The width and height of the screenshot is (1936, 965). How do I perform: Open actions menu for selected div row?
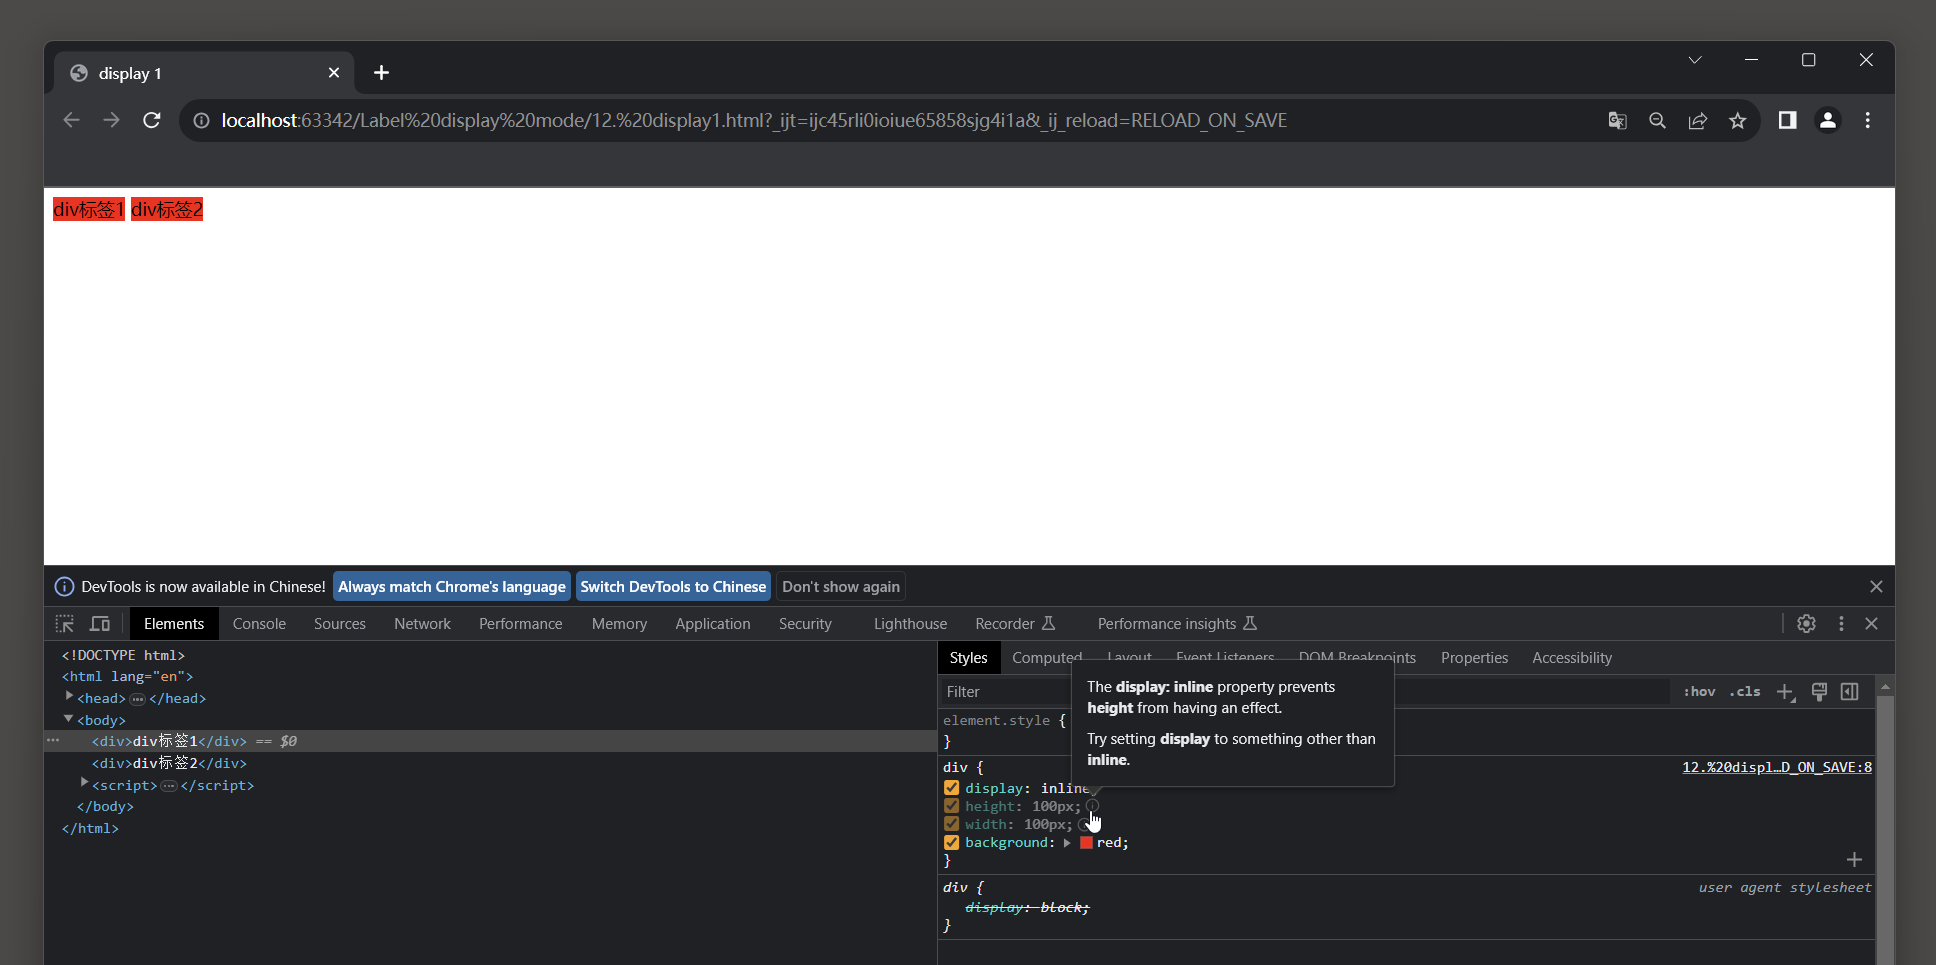point(53,741)
